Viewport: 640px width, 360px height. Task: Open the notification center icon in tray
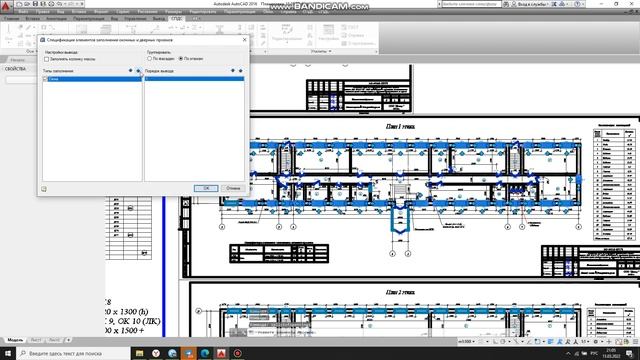coord(629,353)
